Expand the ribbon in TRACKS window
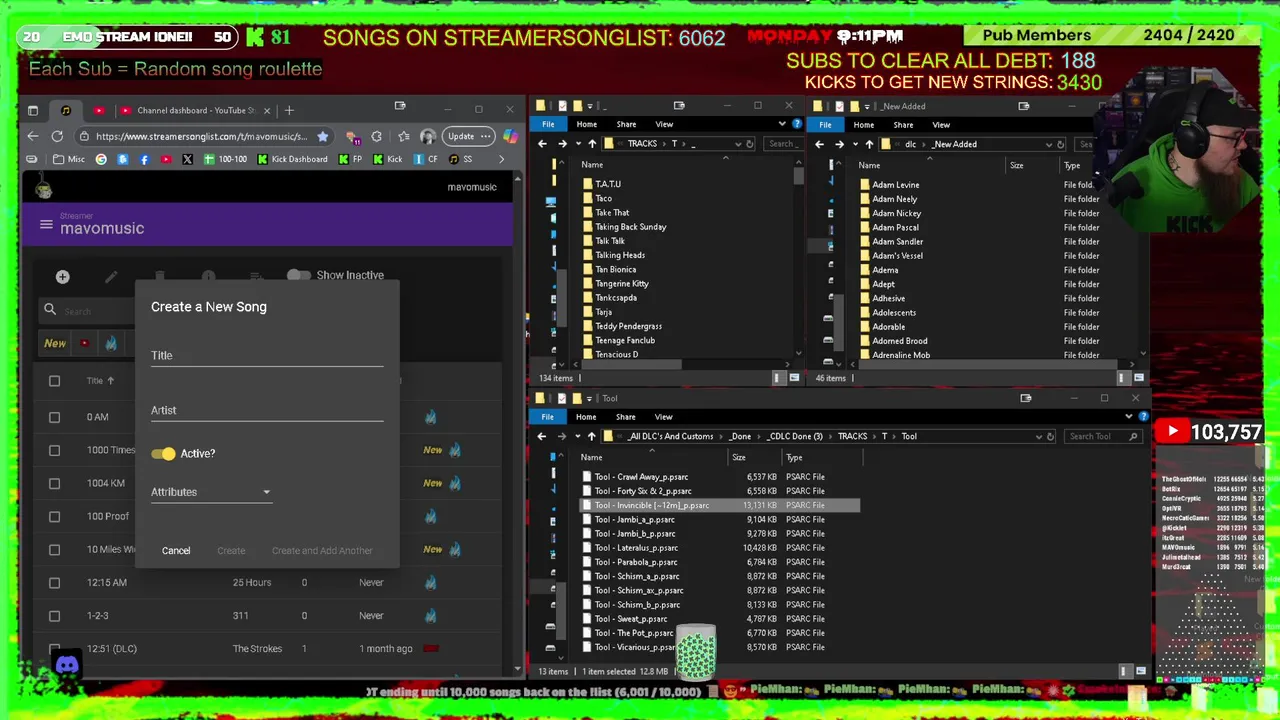1280x720 pixels. tap(782, 125)
